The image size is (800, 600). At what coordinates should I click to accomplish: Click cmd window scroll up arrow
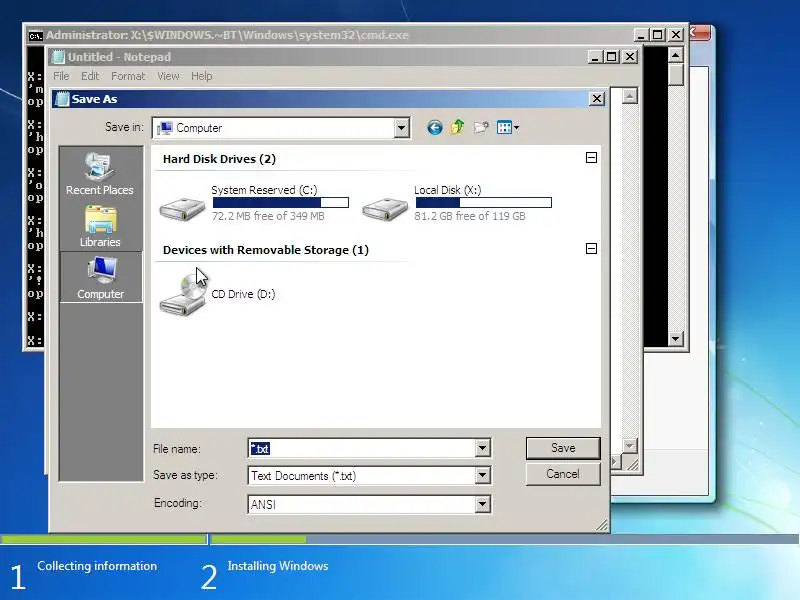tap(676, 55)
